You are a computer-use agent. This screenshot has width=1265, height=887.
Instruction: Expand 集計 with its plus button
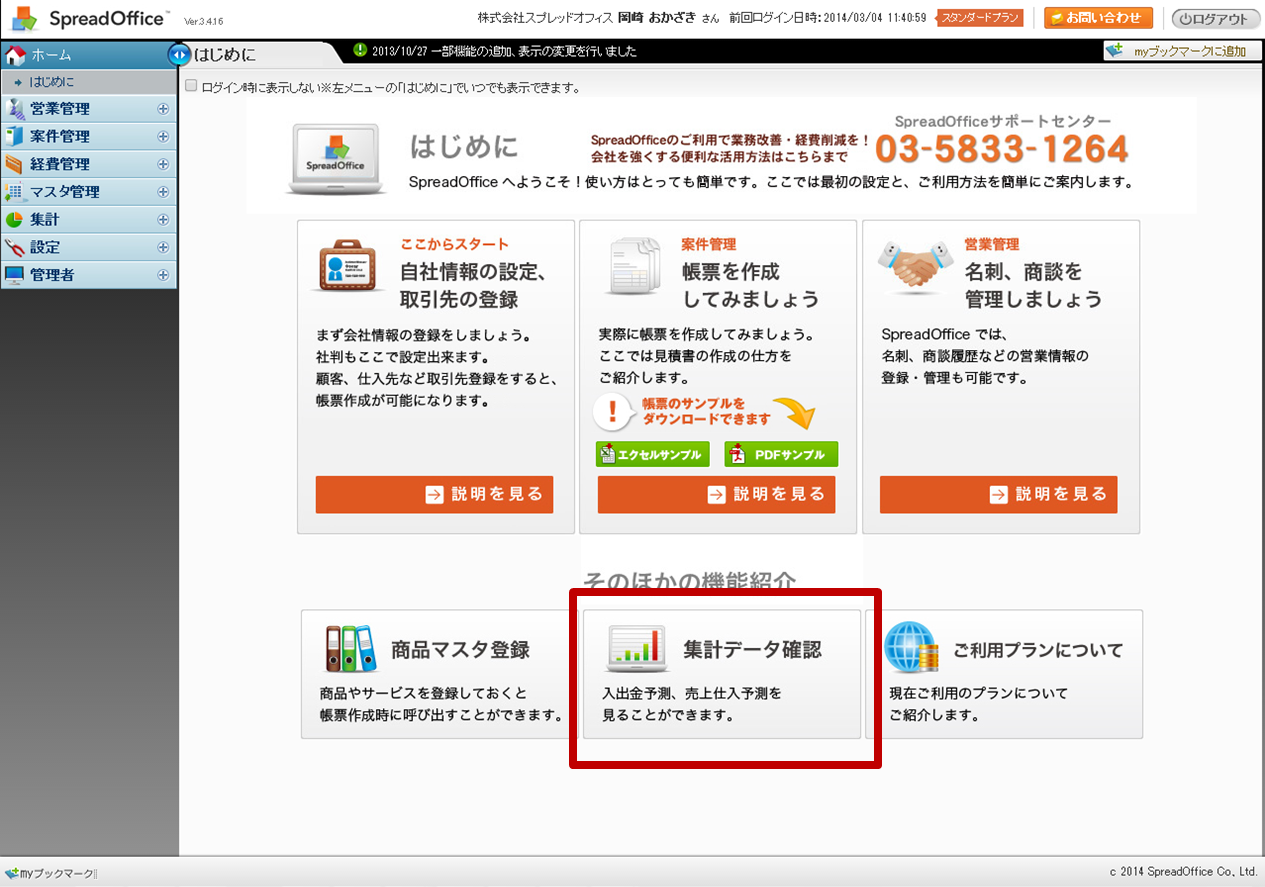click(163, 219)
